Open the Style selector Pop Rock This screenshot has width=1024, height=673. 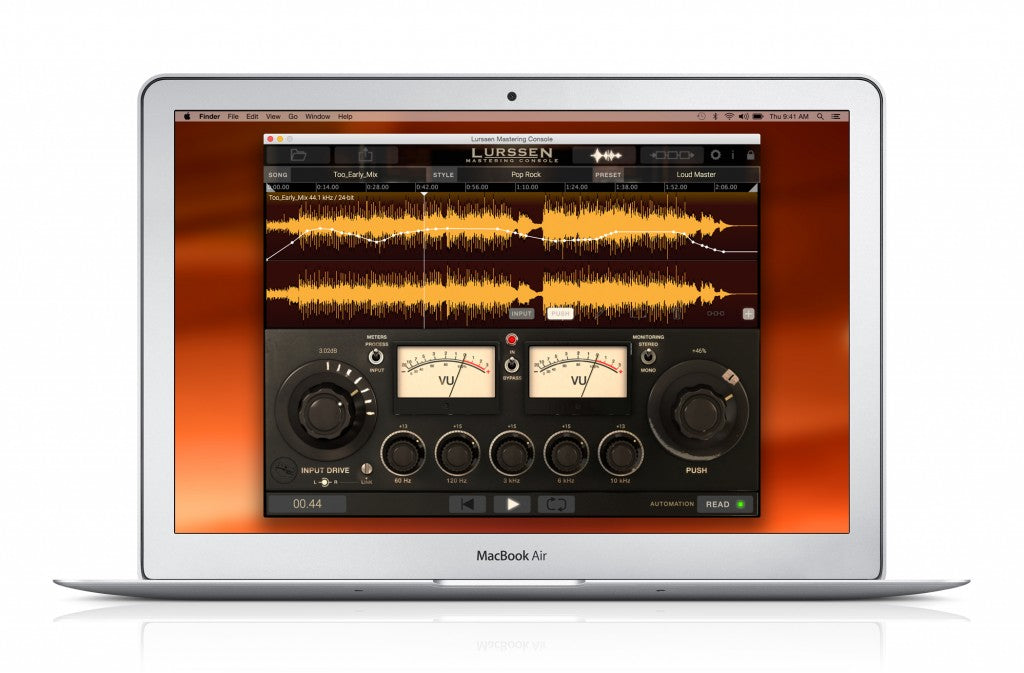click(x=526, y=175)
